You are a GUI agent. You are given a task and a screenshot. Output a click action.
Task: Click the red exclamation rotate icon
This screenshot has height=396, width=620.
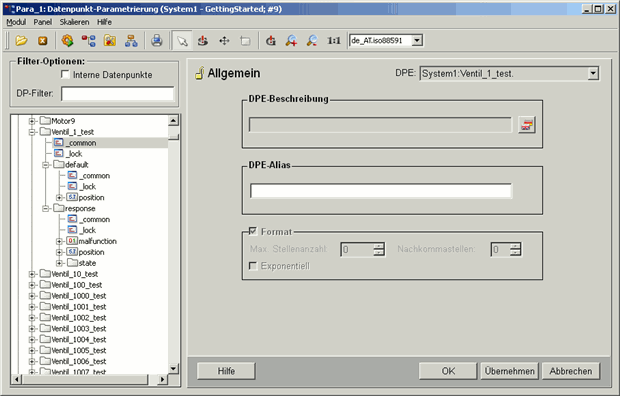coord(203,40)
